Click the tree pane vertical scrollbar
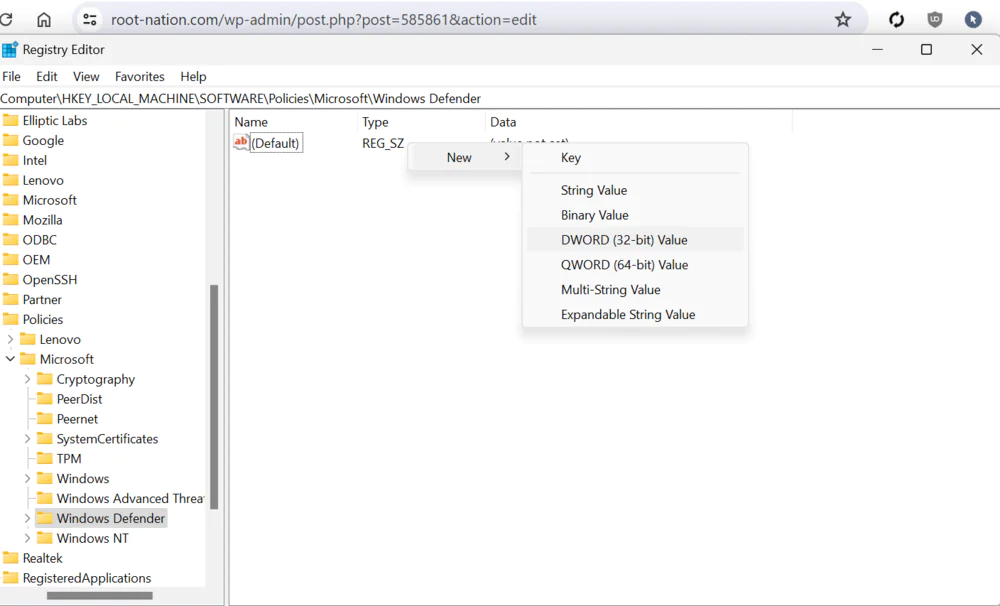 [x=214, y=397]
